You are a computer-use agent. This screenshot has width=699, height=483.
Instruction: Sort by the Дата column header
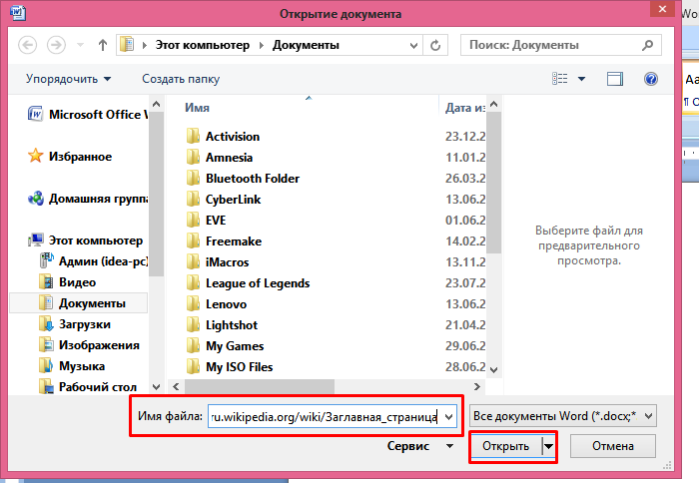[x=464, y=107]
